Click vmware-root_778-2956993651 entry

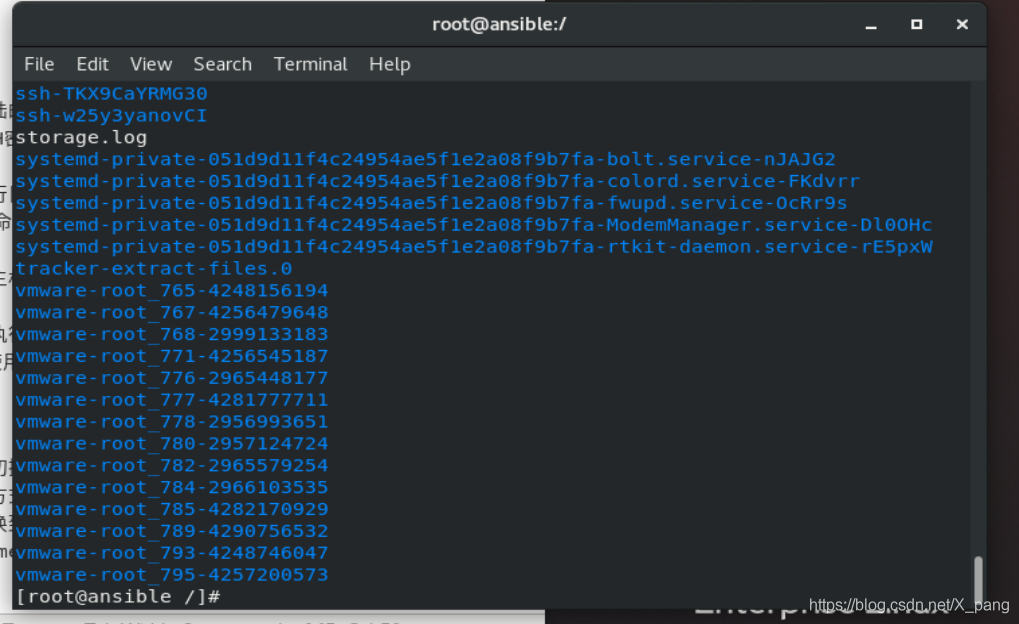(172, 422)
